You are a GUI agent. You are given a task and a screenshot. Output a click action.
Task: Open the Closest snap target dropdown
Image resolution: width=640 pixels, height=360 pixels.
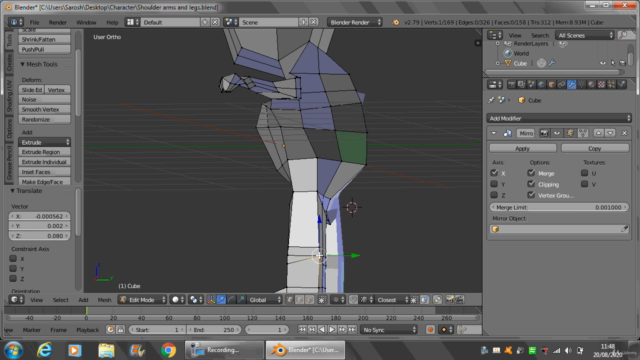coord(392,300)
